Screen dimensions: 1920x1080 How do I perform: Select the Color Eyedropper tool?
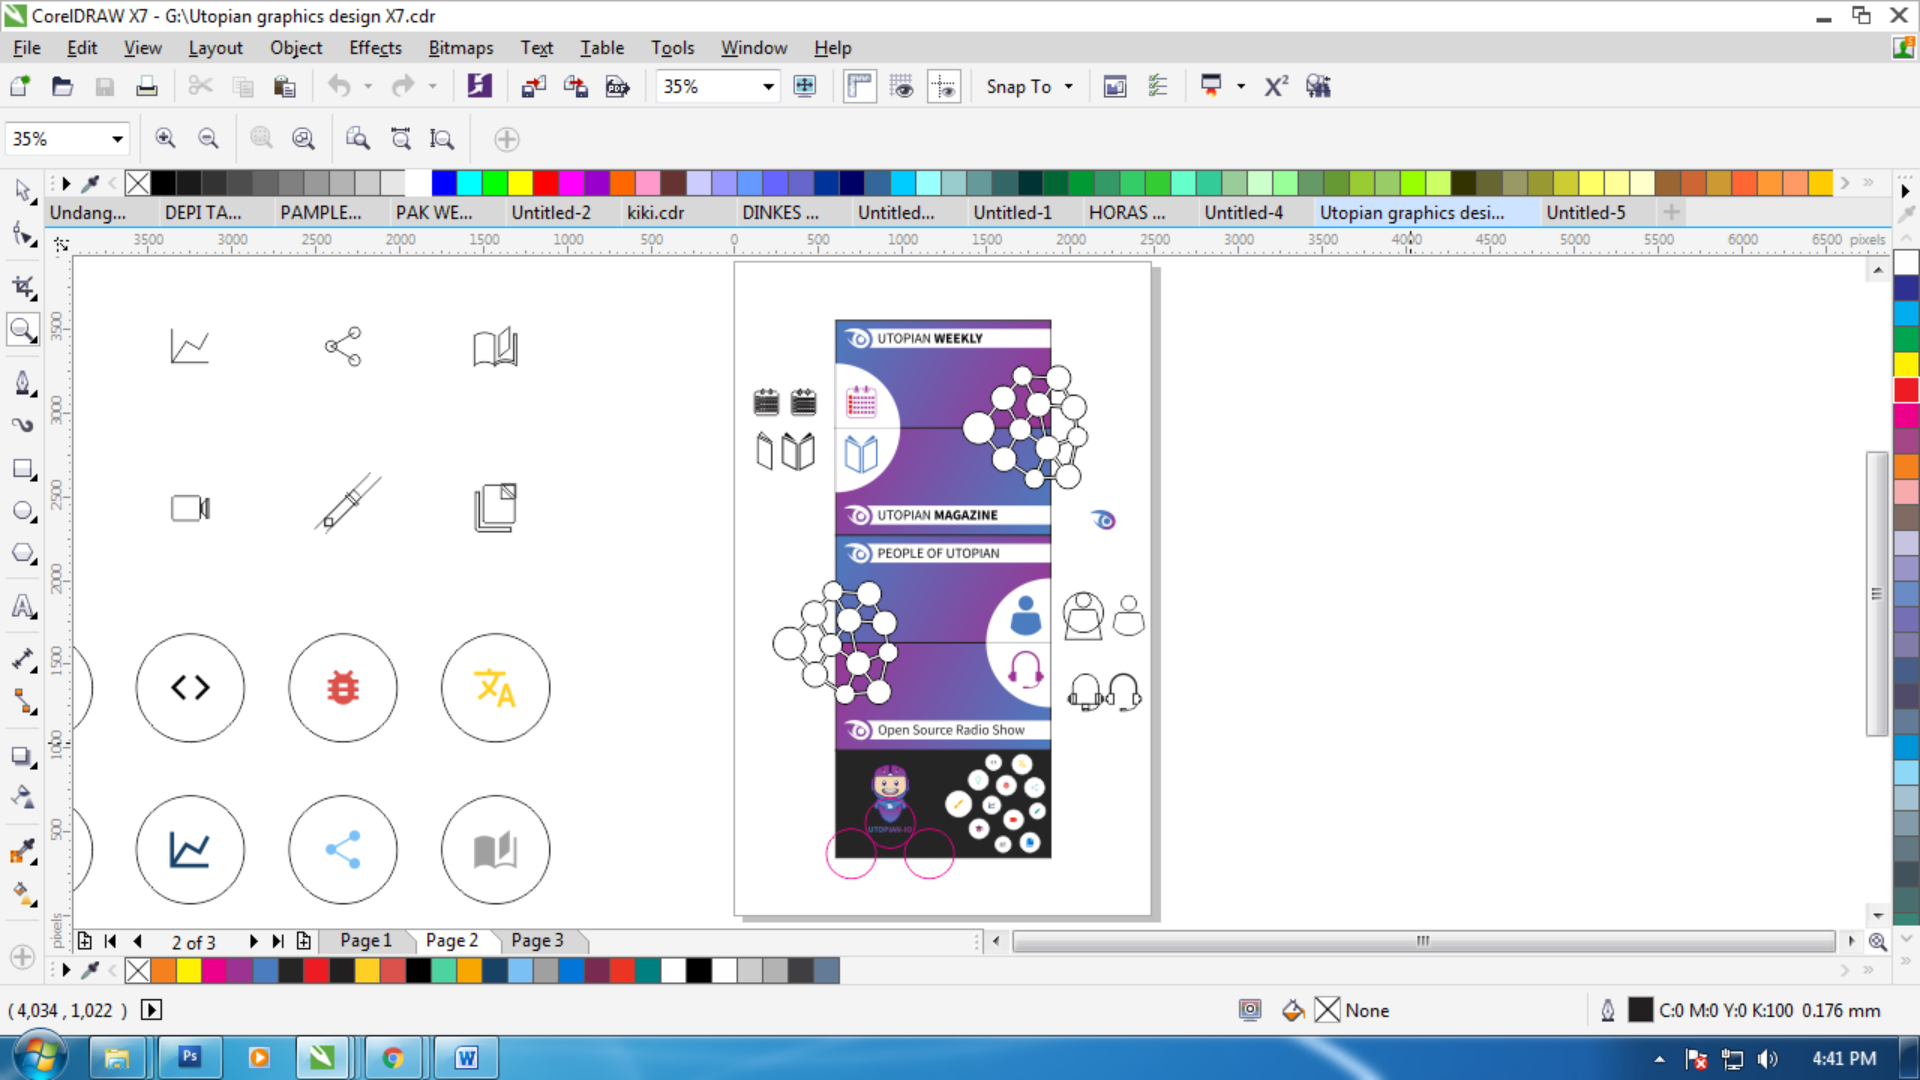22,851
